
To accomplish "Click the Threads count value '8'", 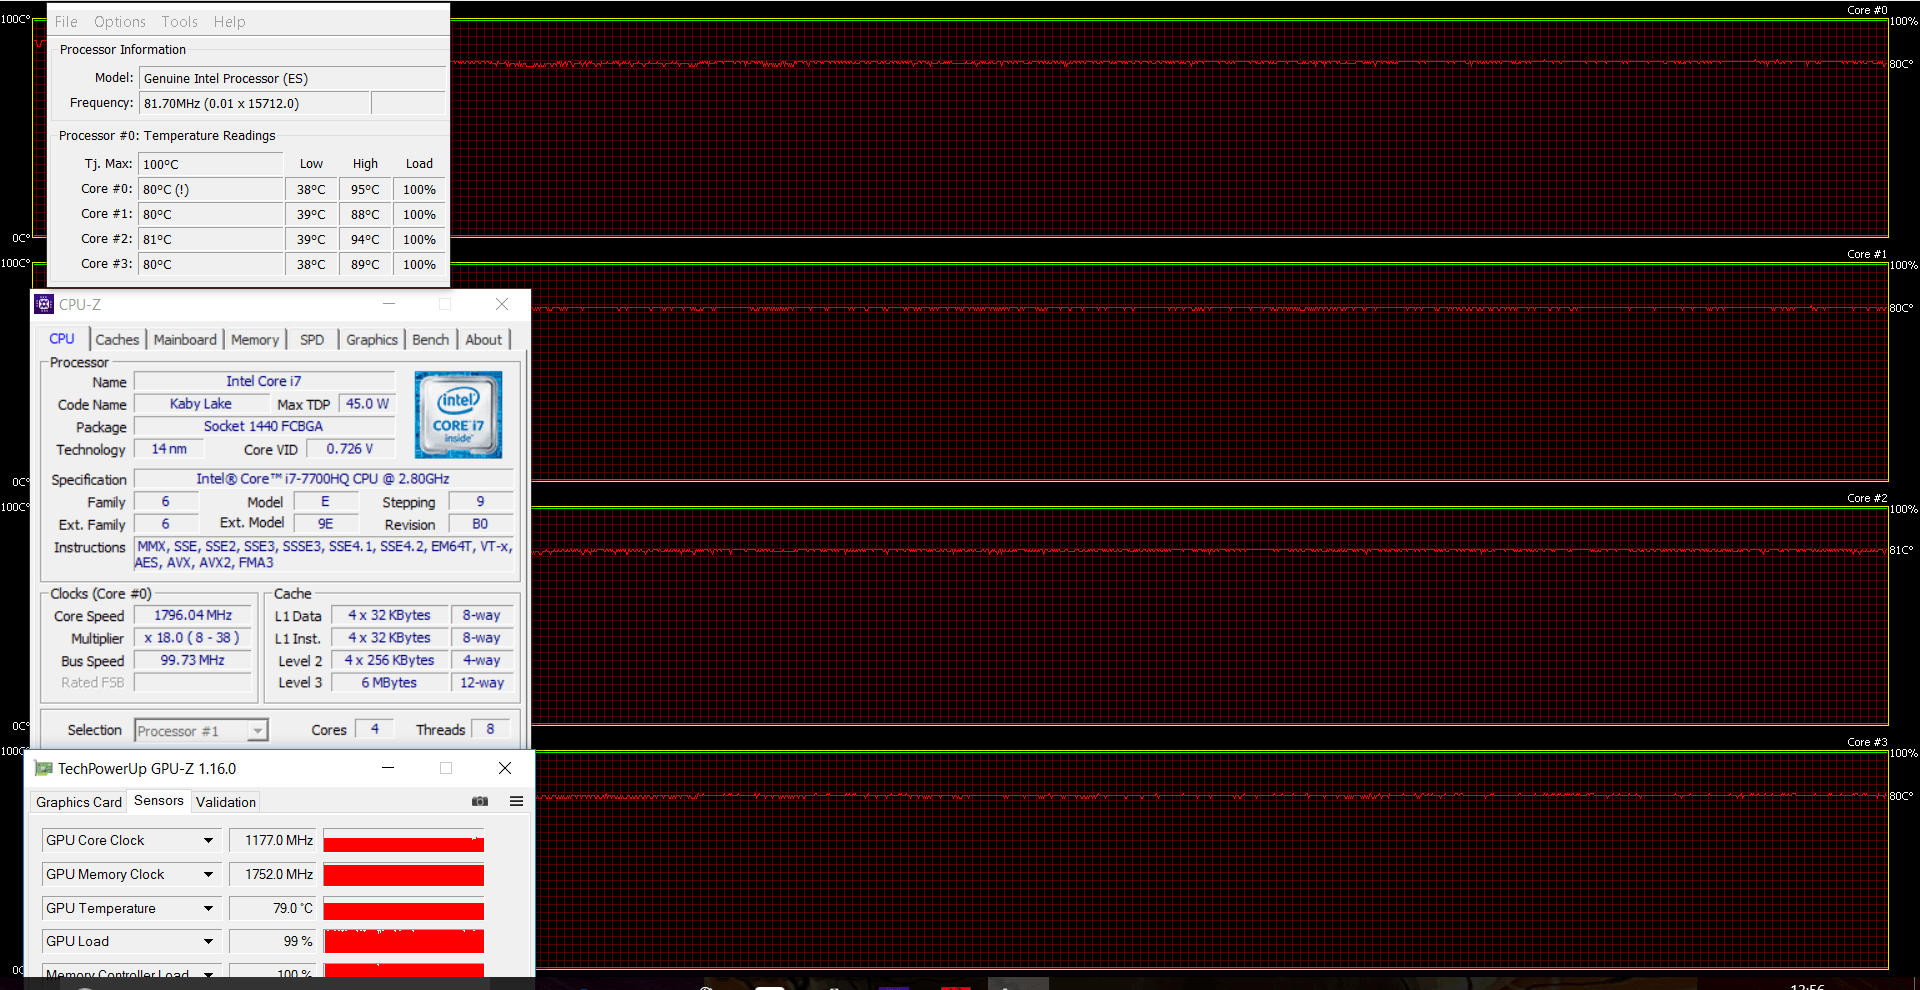I will (x=490, y=729).
